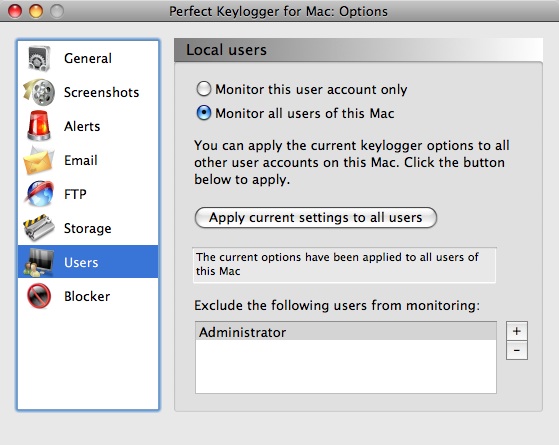Image resolution: width=559 pixels, height=445 pixels.
Task: Go to the Email envelope icon
Action: [39, 160]
